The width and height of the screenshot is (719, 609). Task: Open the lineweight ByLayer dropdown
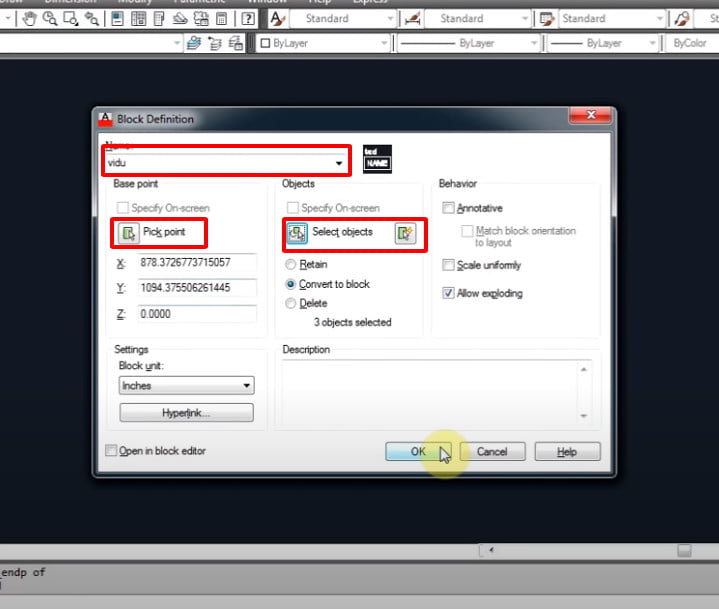(x=603, y=43)
